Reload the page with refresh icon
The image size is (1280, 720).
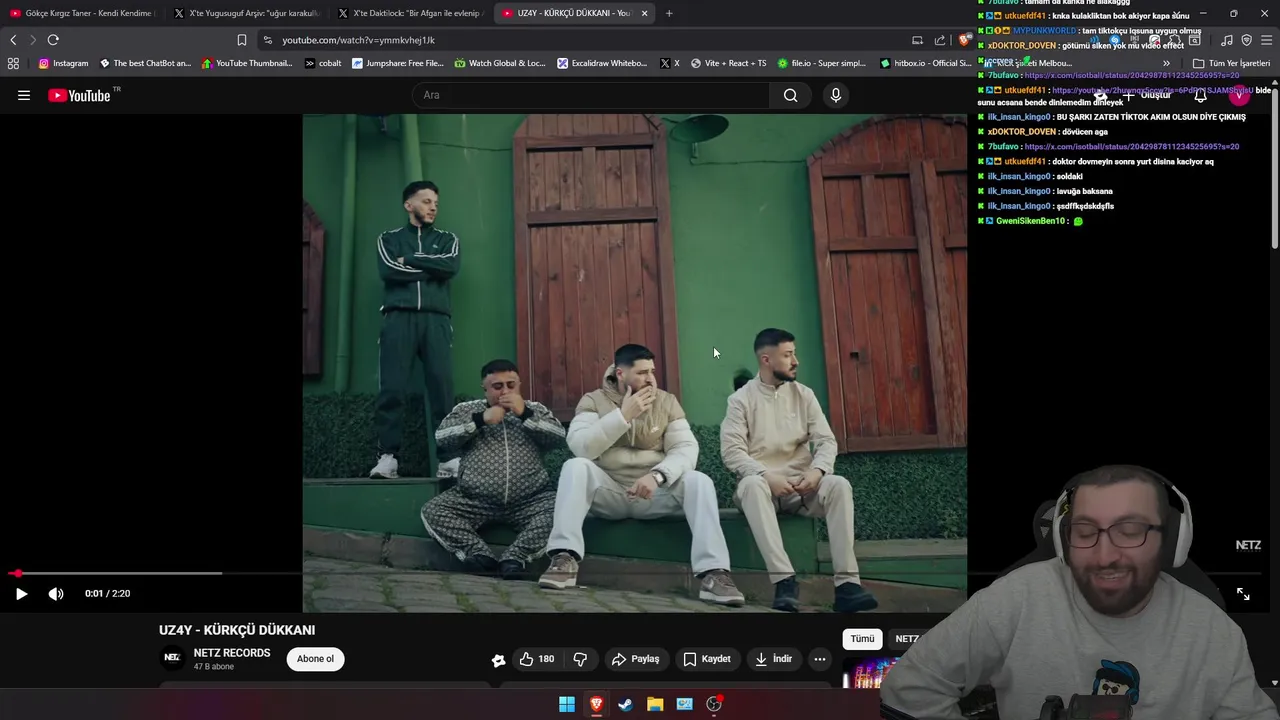[x=53, y=40]
